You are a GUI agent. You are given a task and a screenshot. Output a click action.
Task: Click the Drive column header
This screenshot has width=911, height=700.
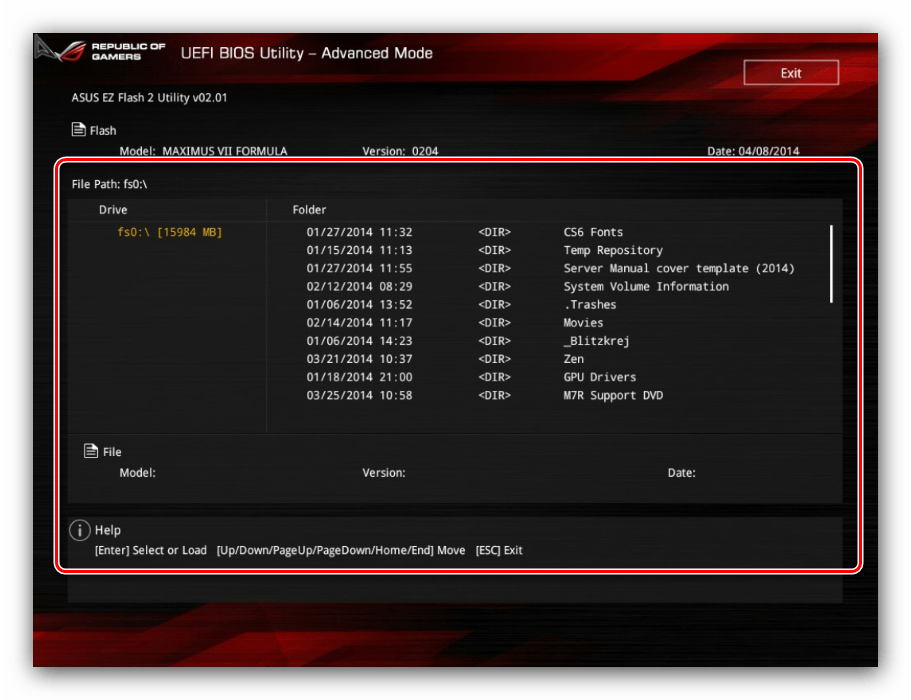click(113, 210)
